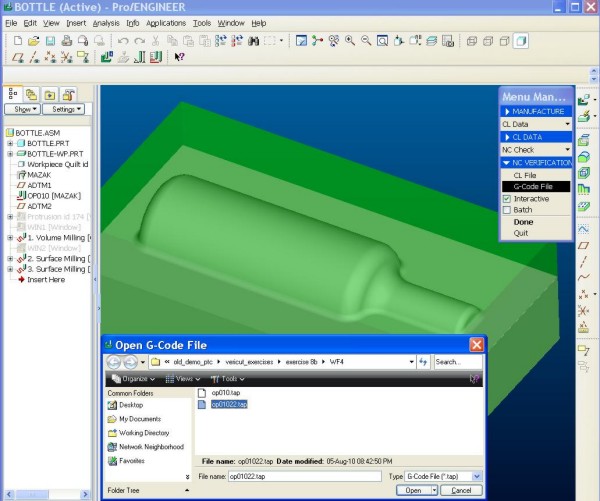Click Done in Menu Manager
The width and height of the screenshot is (600, 501).
523,222
